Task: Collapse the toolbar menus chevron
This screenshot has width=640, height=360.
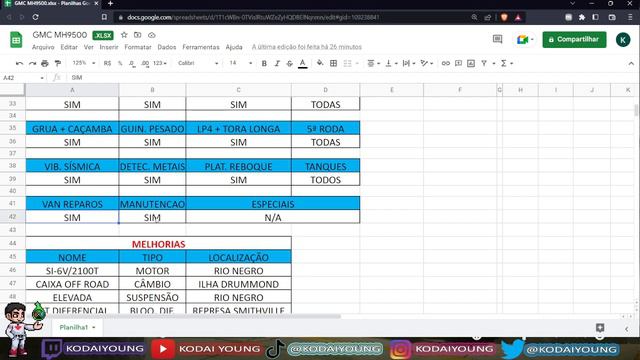Action: point(631,64)
